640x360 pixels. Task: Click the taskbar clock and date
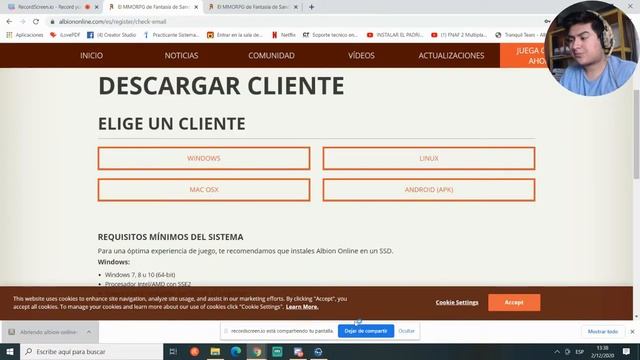click(x=602, y=351)
